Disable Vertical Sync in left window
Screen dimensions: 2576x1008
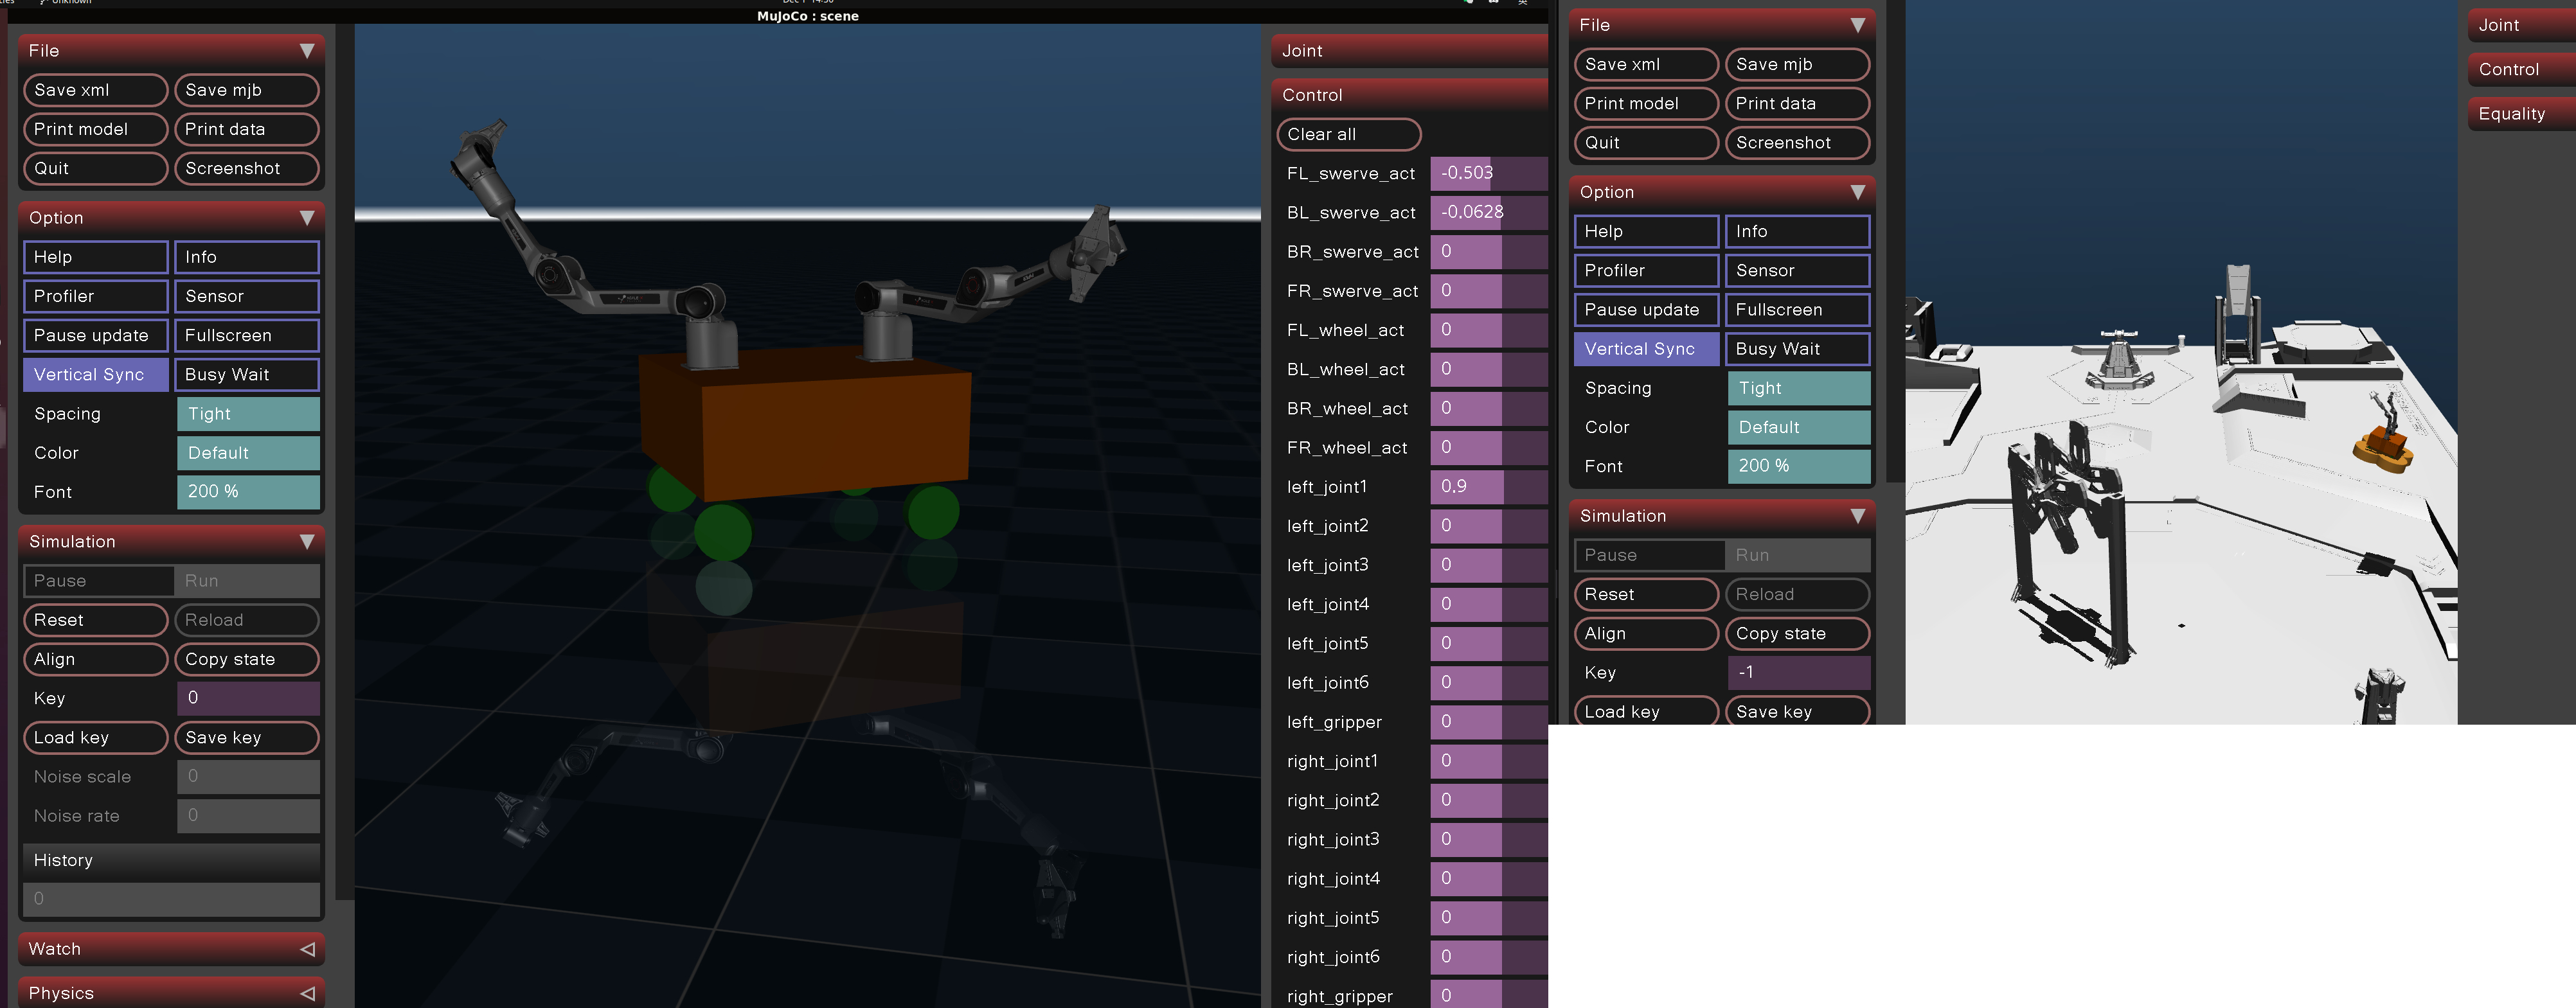click(95, 375)
